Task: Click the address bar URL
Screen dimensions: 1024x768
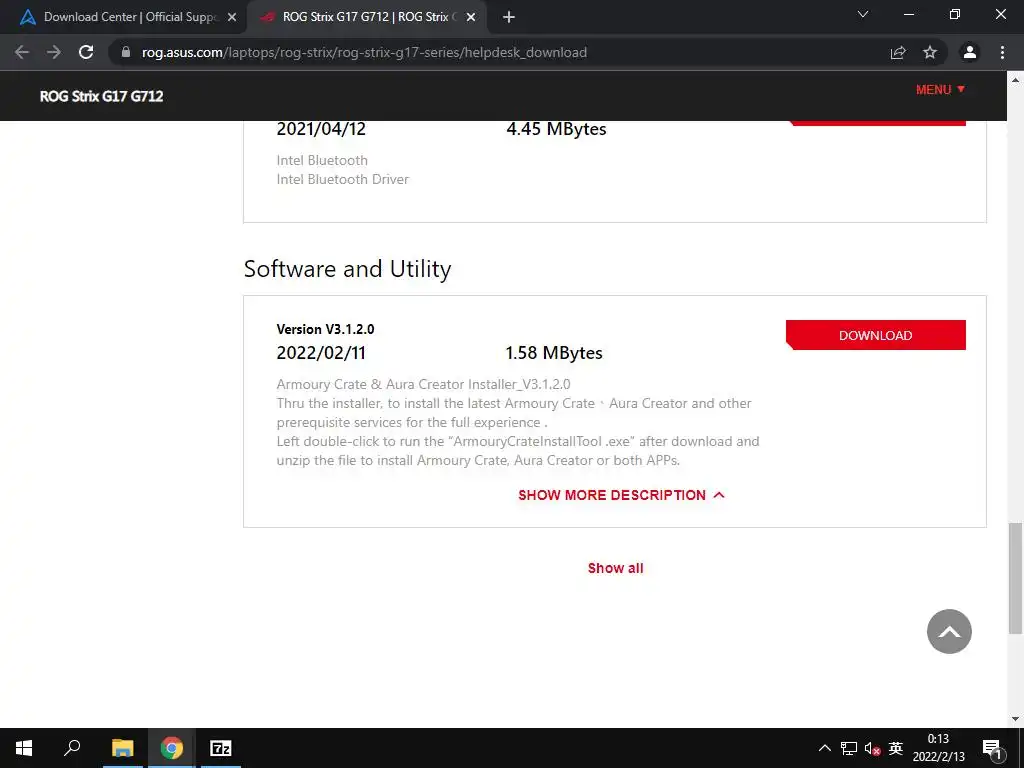Action: (x=364, y=52)
